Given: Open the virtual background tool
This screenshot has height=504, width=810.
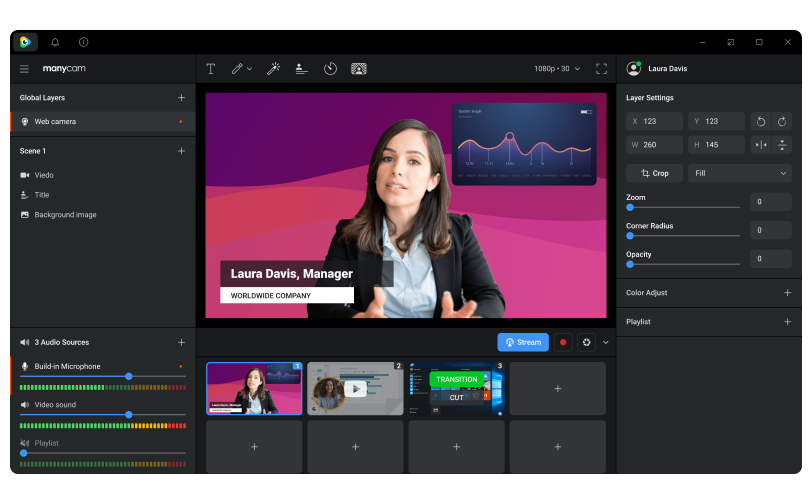Looking at the screenshot, I should (359, 69).
